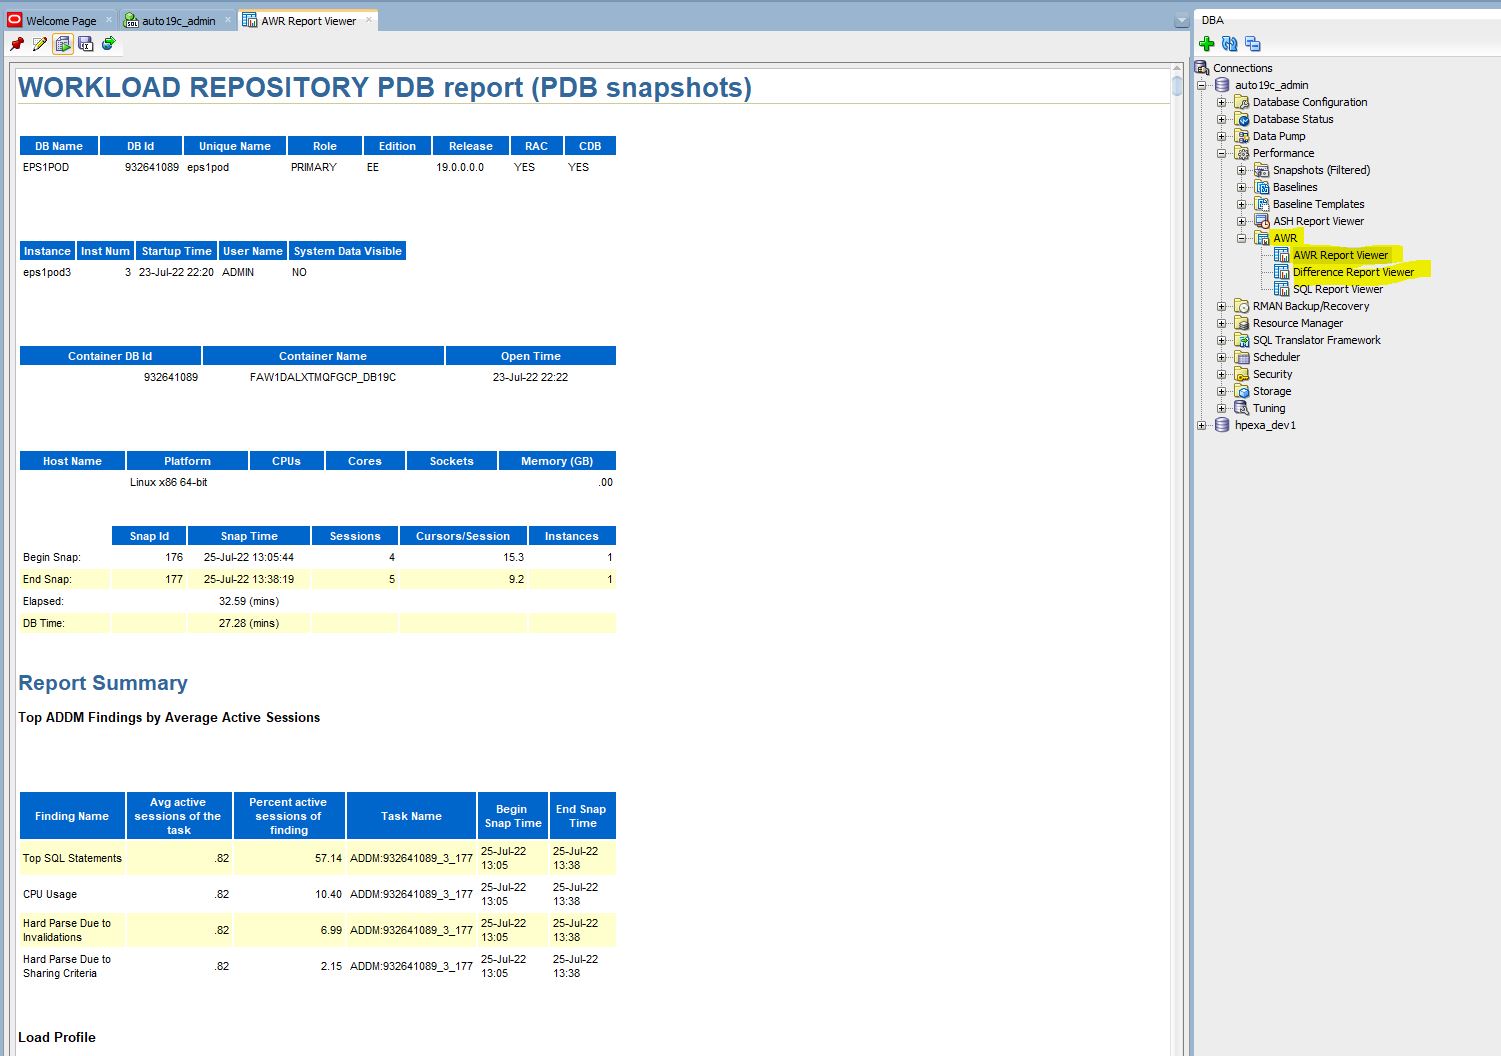
Task: Expand the Performance tree node
Action: (1222, 153)
